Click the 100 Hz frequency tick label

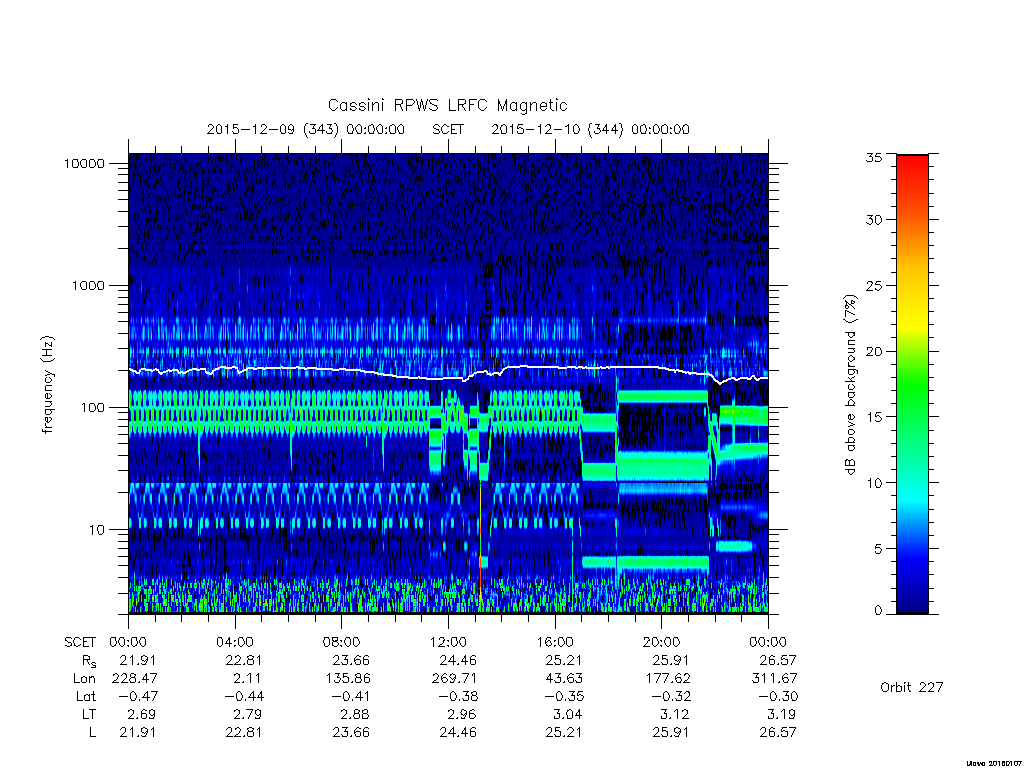pos(92,408)
